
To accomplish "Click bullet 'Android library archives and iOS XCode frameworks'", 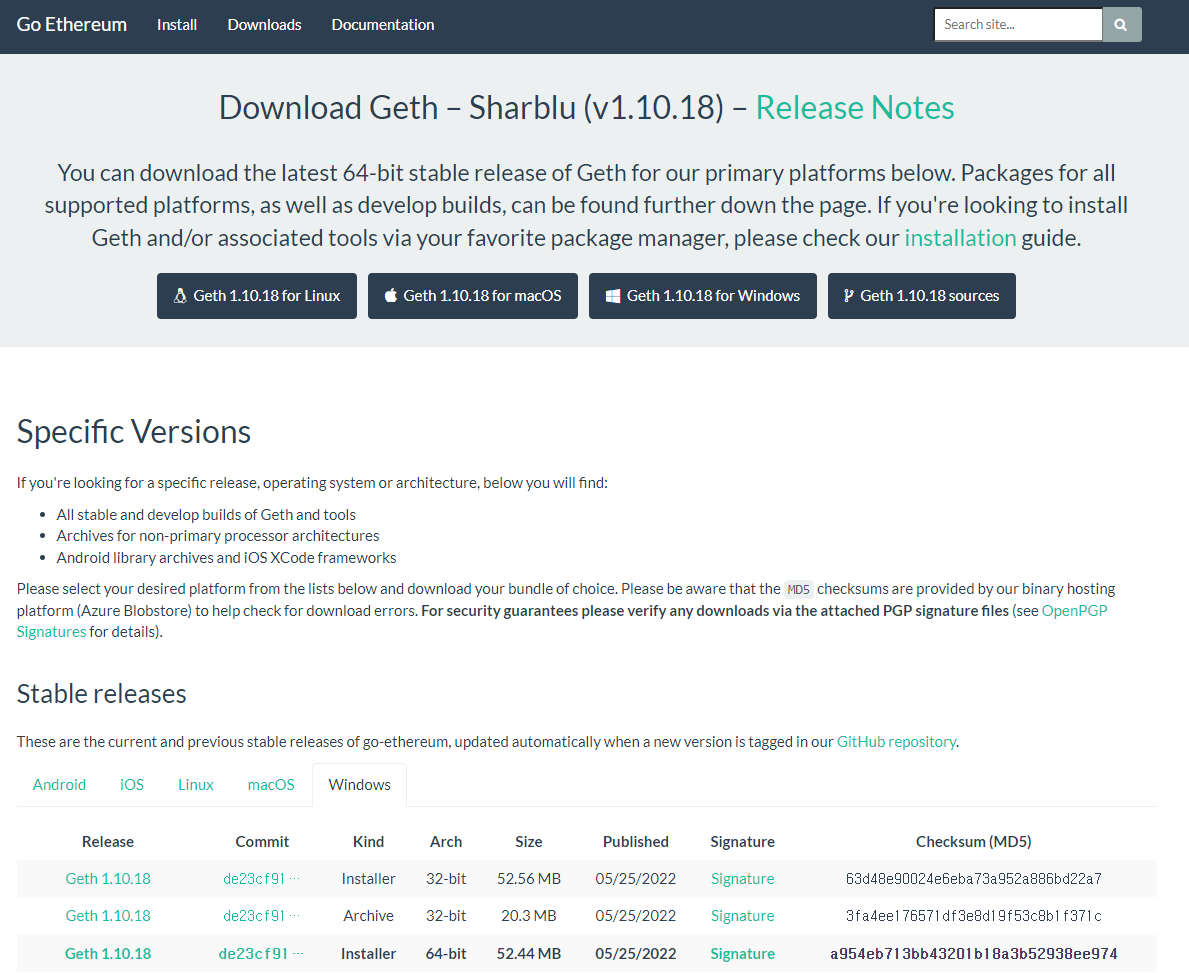I will point(226,558).
